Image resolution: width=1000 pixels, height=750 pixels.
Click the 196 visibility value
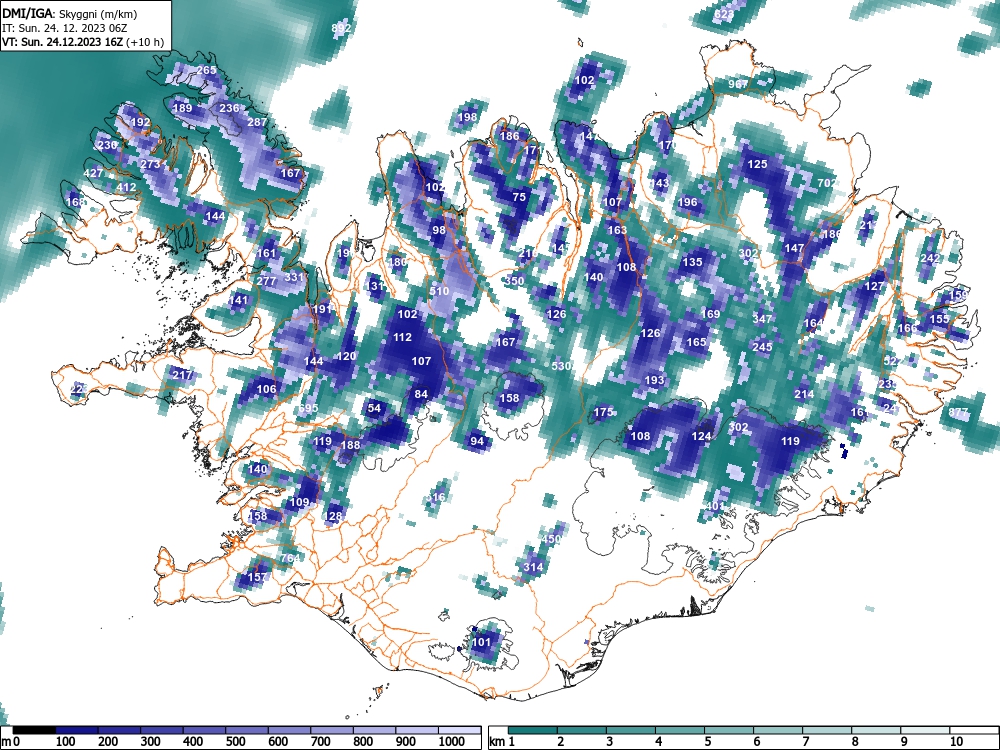coord(688,202)
